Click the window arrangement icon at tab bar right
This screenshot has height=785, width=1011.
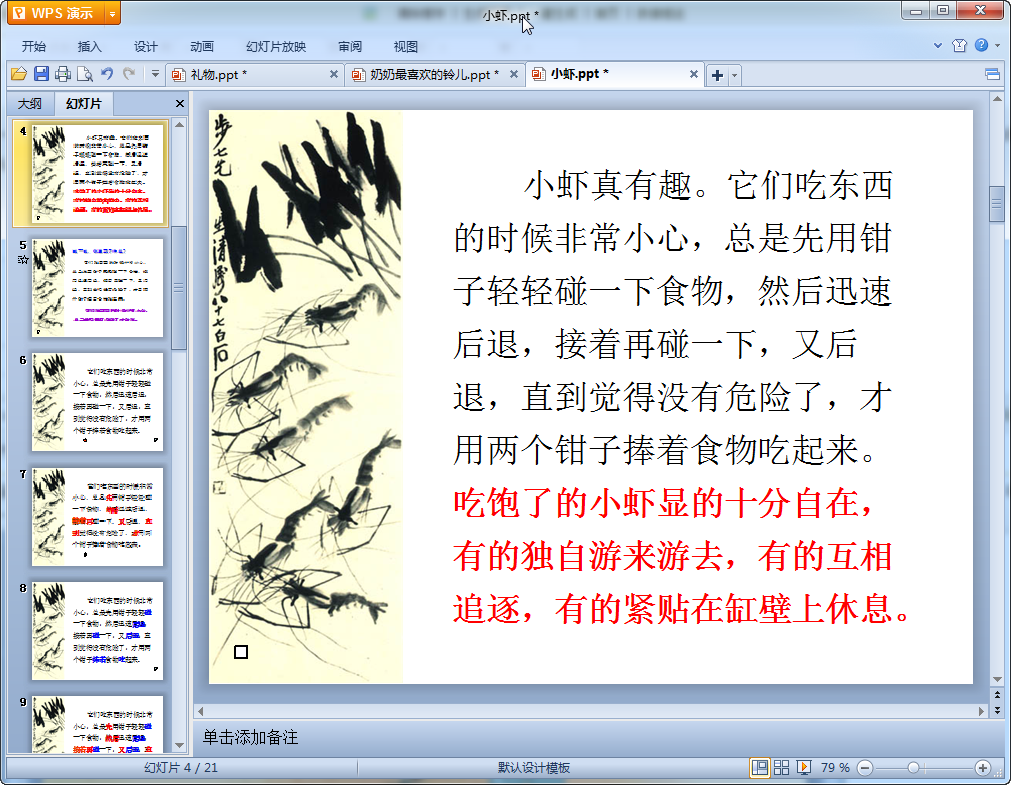pyautogui.click(x=993, y=75)
